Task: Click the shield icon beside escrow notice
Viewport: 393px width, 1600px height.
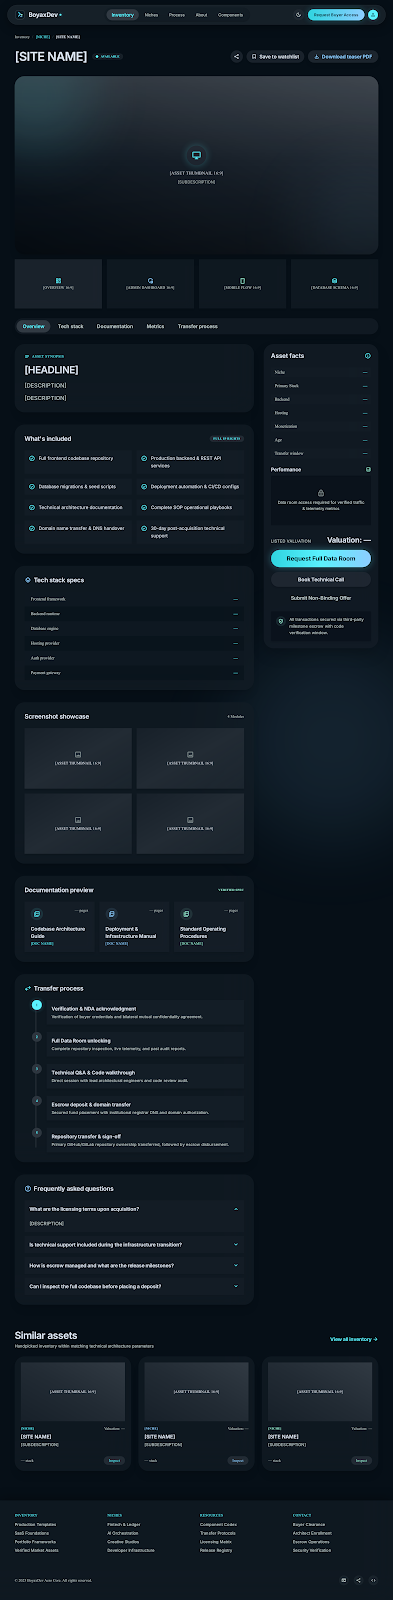Action: coord(281,621)
